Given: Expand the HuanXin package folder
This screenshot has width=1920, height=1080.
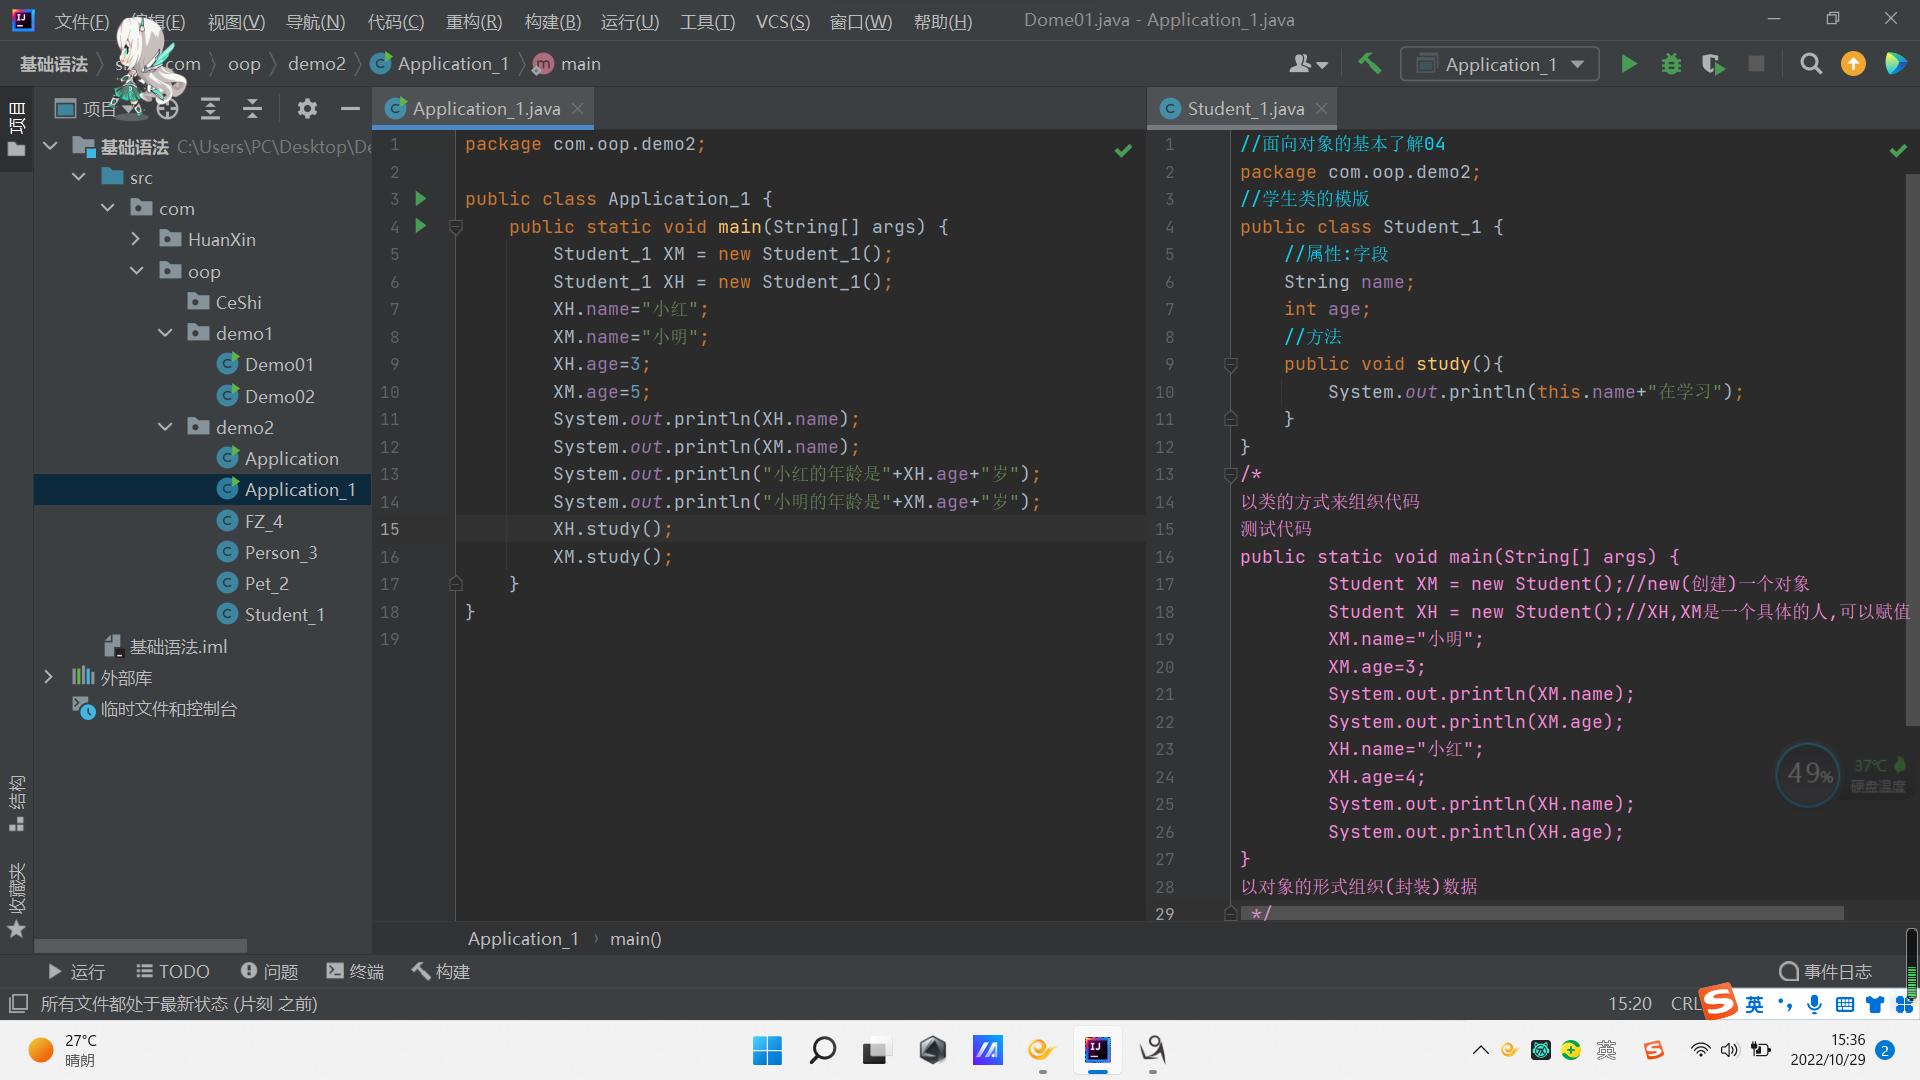Looking at the screenshot, I should pyautogui.click(x=136, y=239).
